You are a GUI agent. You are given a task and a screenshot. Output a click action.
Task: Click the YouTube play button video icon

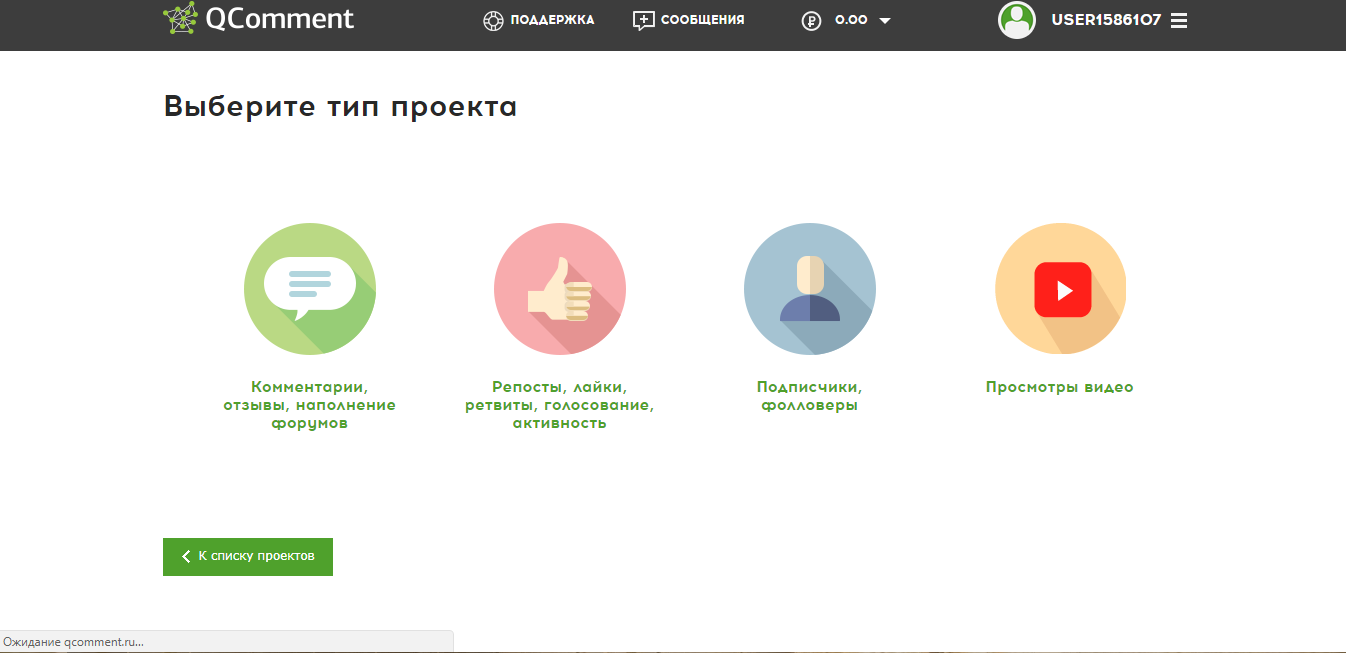pos(1060,288)
